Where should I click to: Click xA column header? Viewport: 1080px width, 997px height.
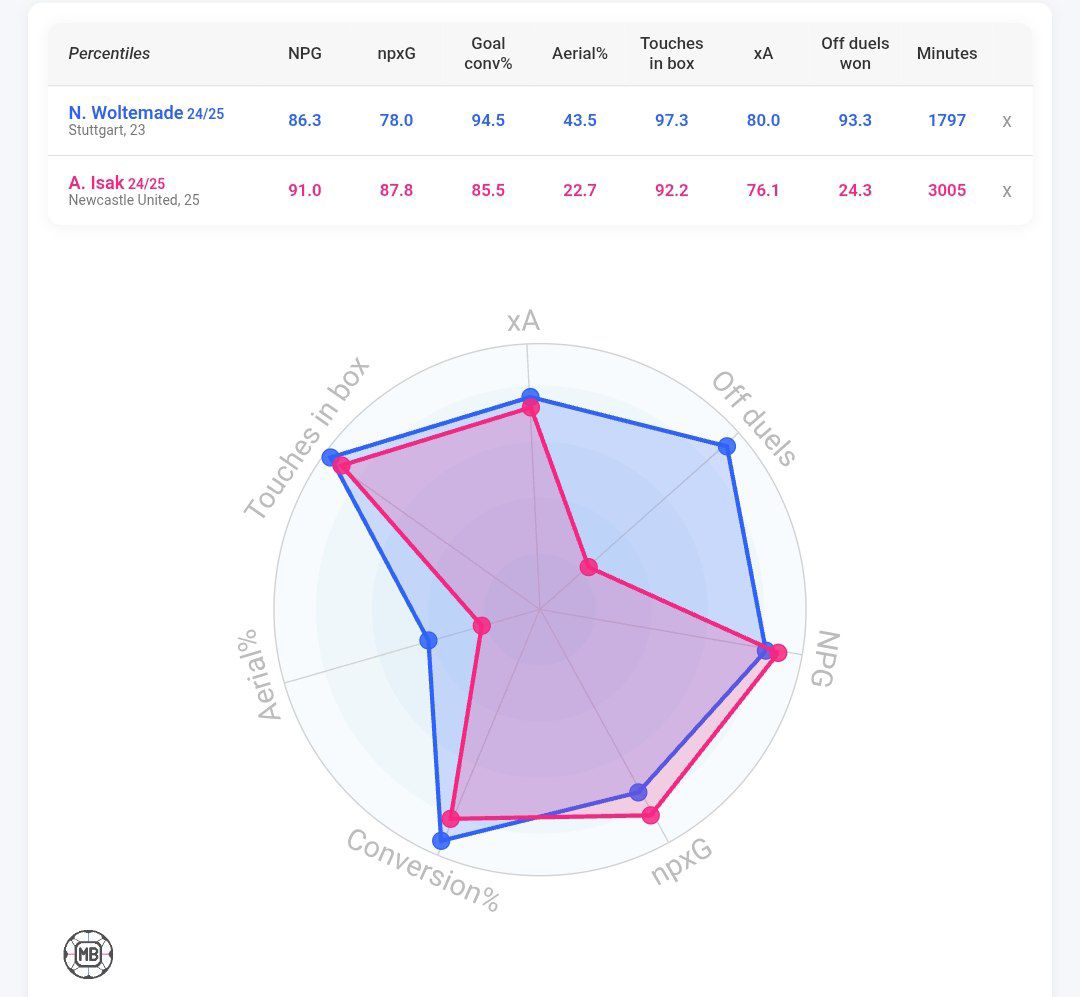[x=763, y=54]
